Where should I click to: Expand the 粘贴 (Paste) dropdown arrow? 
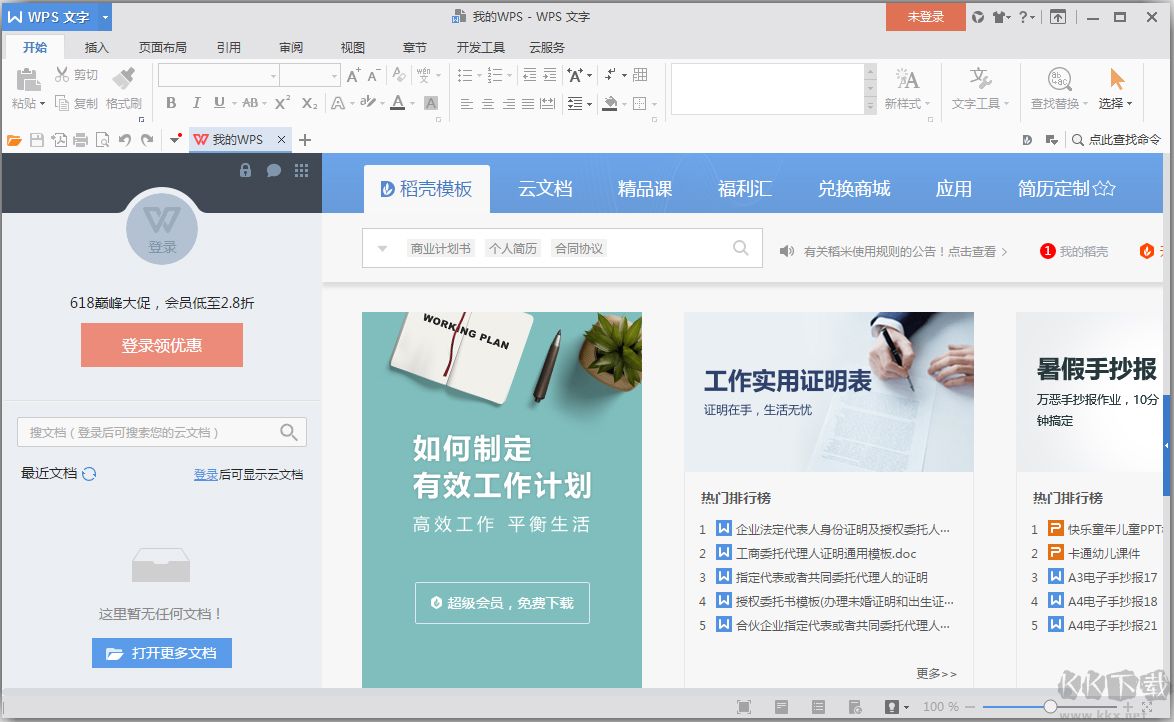pos(43,104)
